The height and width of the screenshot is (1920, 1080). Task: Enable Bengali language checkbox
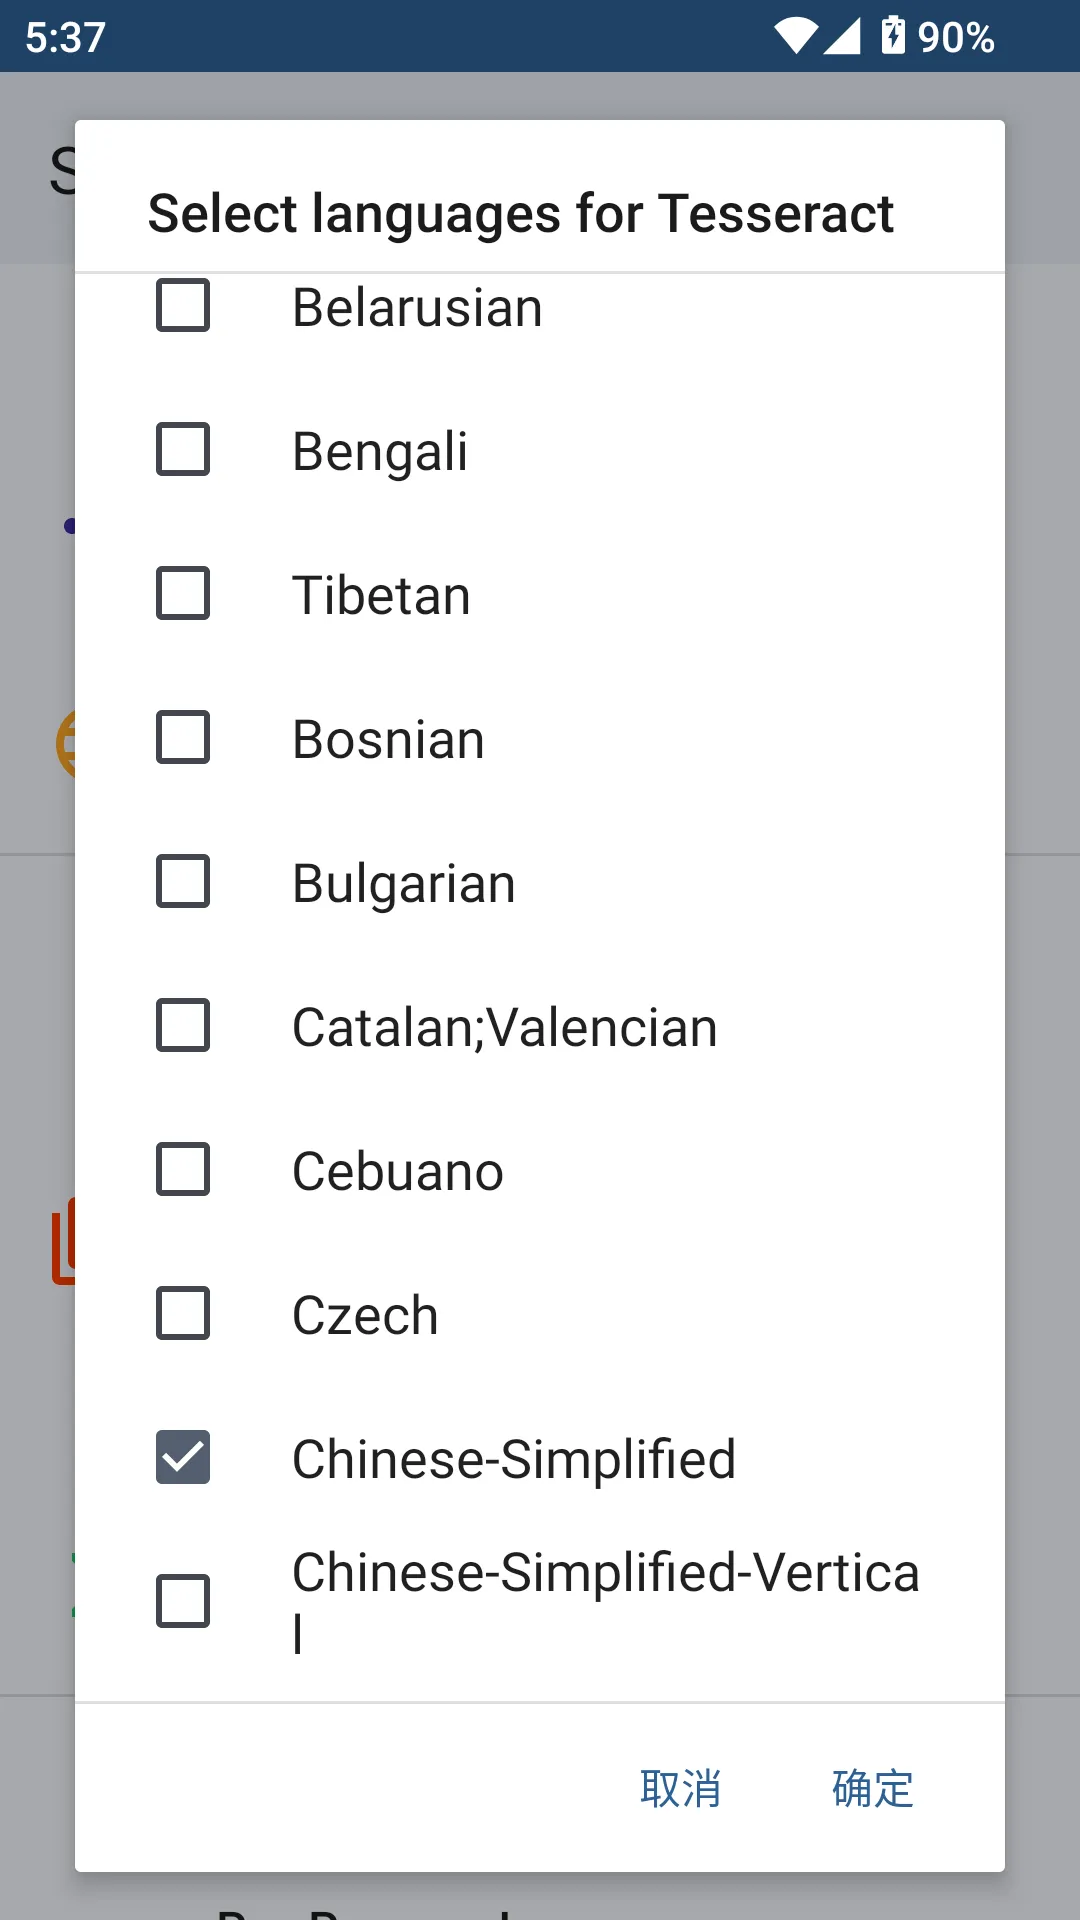(183, 449)
